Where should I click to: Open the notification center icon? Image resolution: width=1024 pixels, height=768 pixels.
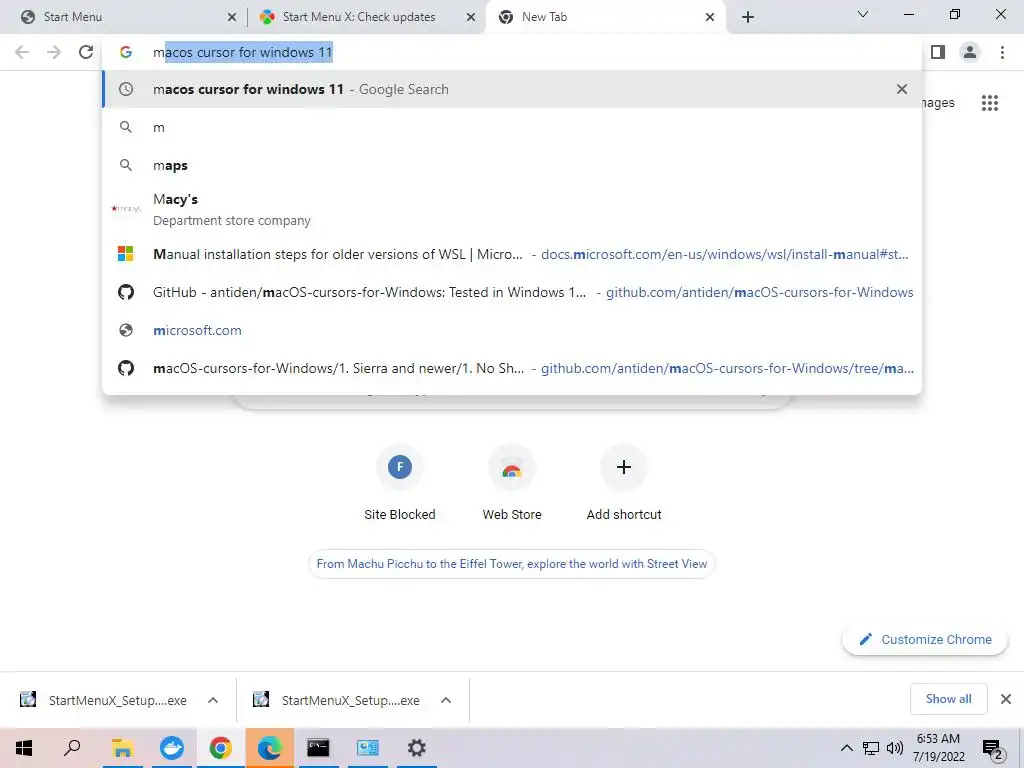pyautogui.click(x=992, y=748)
